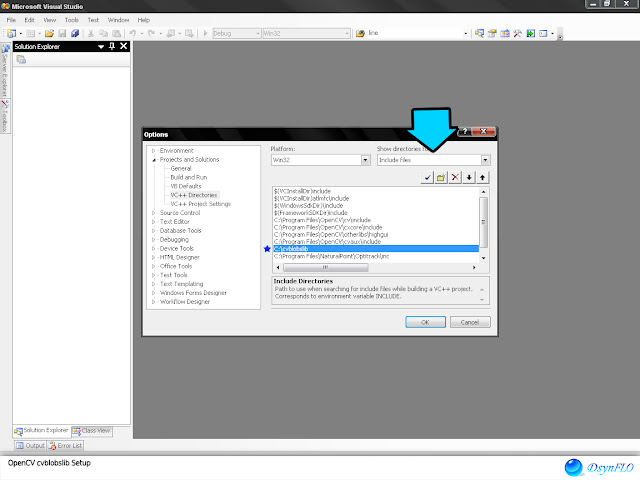640x480 pixels.
Task: Open the Find combo box dropdown arrow
Action: click(466, 33)
